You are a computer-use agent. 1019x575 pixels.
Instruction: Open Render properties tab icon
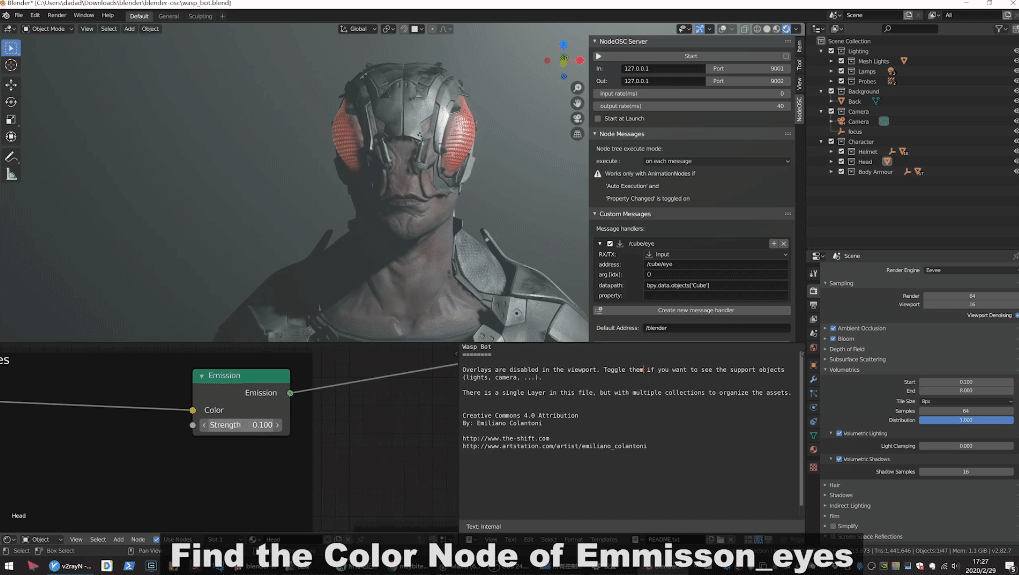813,291
